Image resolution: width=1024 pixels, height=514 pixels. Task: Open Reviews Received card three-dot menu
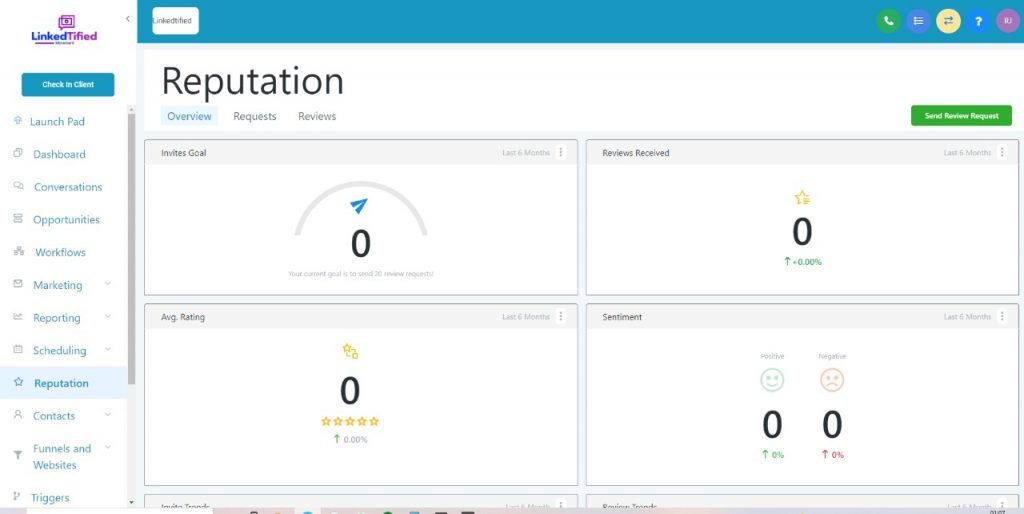coord(1002,152)
